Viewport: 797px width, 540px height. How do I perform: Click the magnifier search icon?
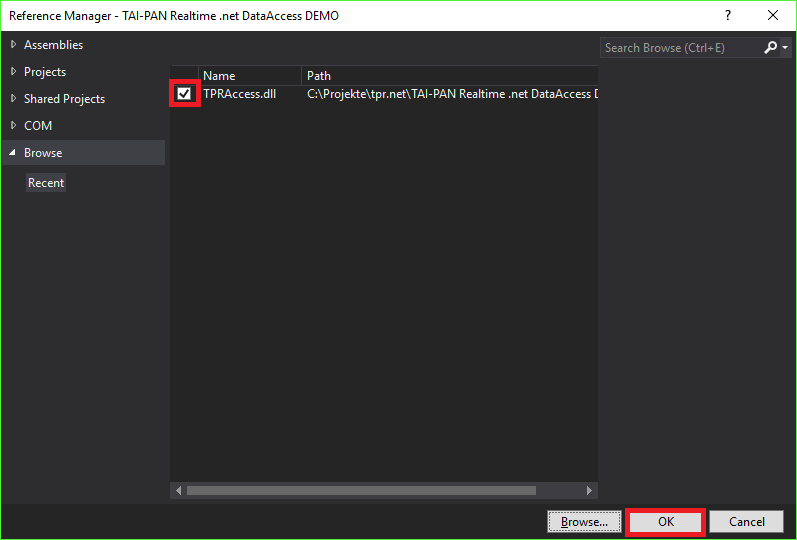(x=771, y=47)
